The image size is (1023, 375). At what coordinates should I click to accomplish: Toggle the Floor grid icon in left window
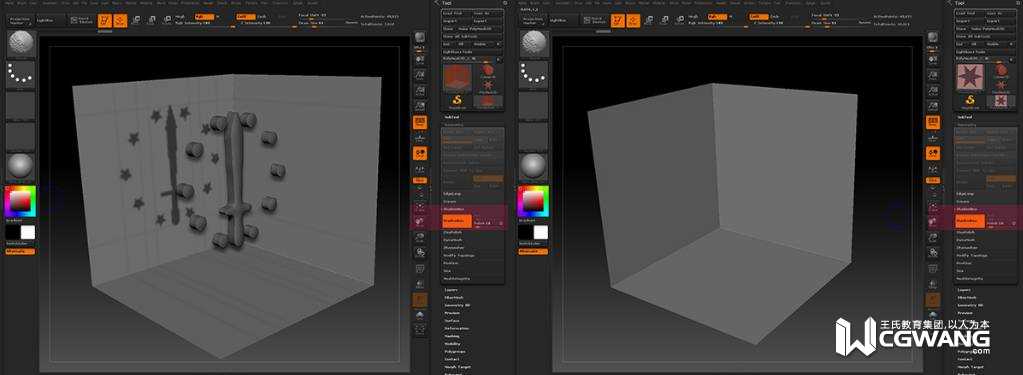click(x=420, y=138)
